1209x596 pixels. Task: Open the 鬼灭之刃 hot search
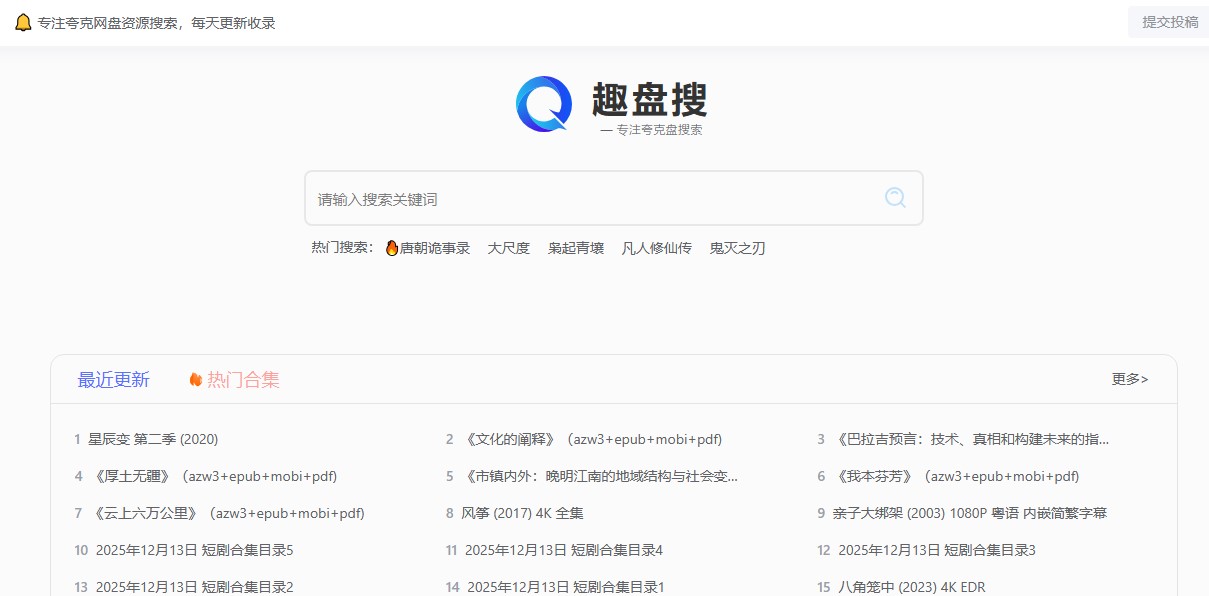click(736, 248)
